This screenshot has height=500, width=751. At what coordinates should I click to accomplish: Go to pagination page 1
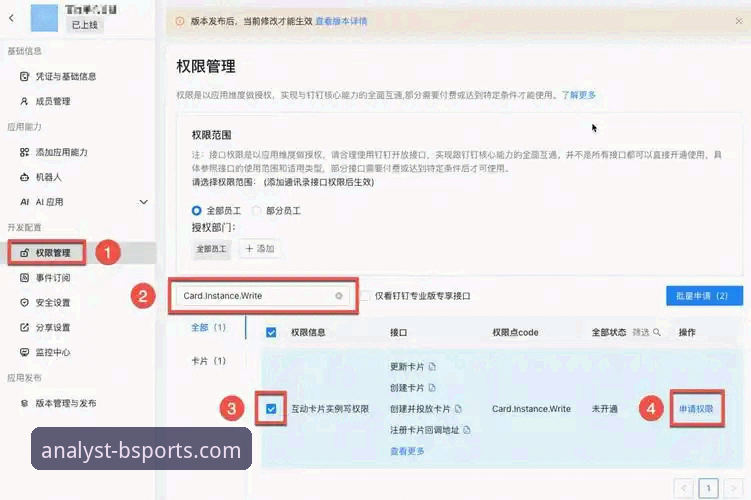point(708,489)
